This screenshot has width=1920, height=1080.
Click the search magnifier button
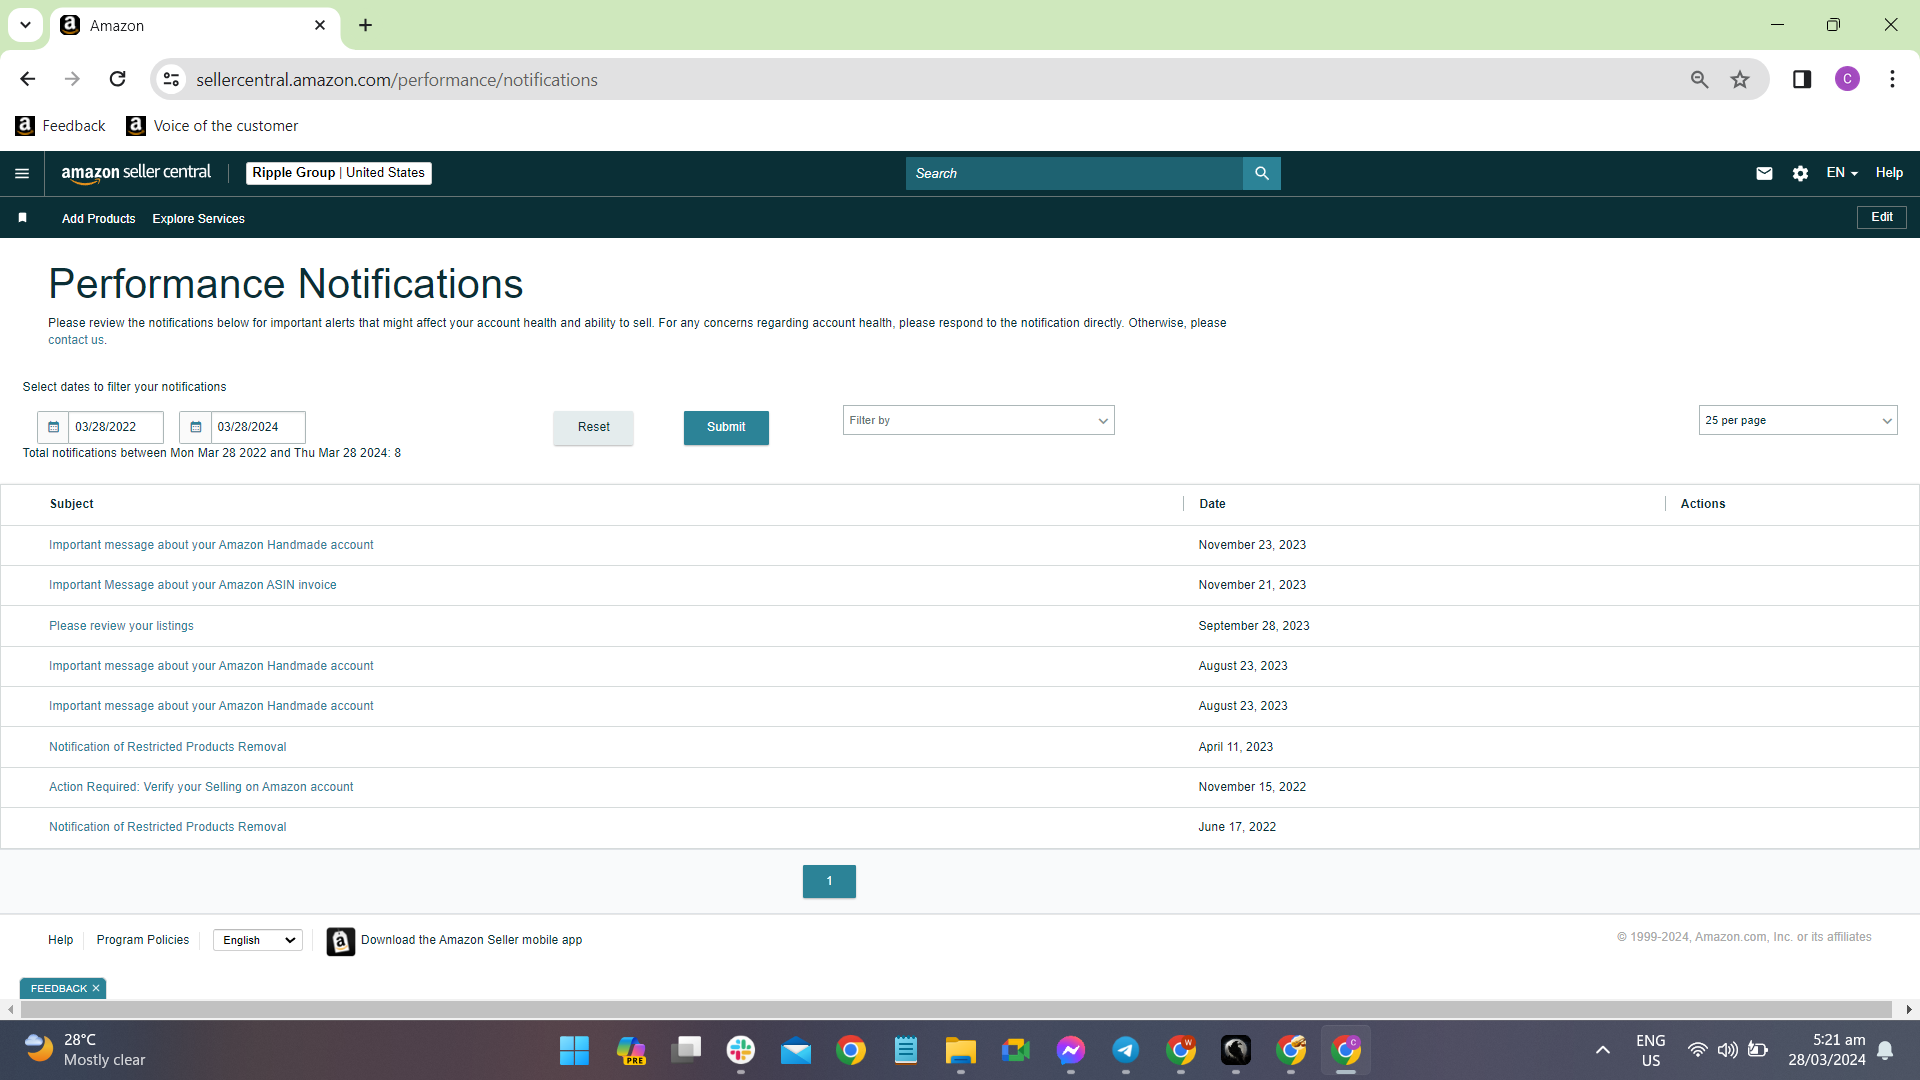[1262, 173]
